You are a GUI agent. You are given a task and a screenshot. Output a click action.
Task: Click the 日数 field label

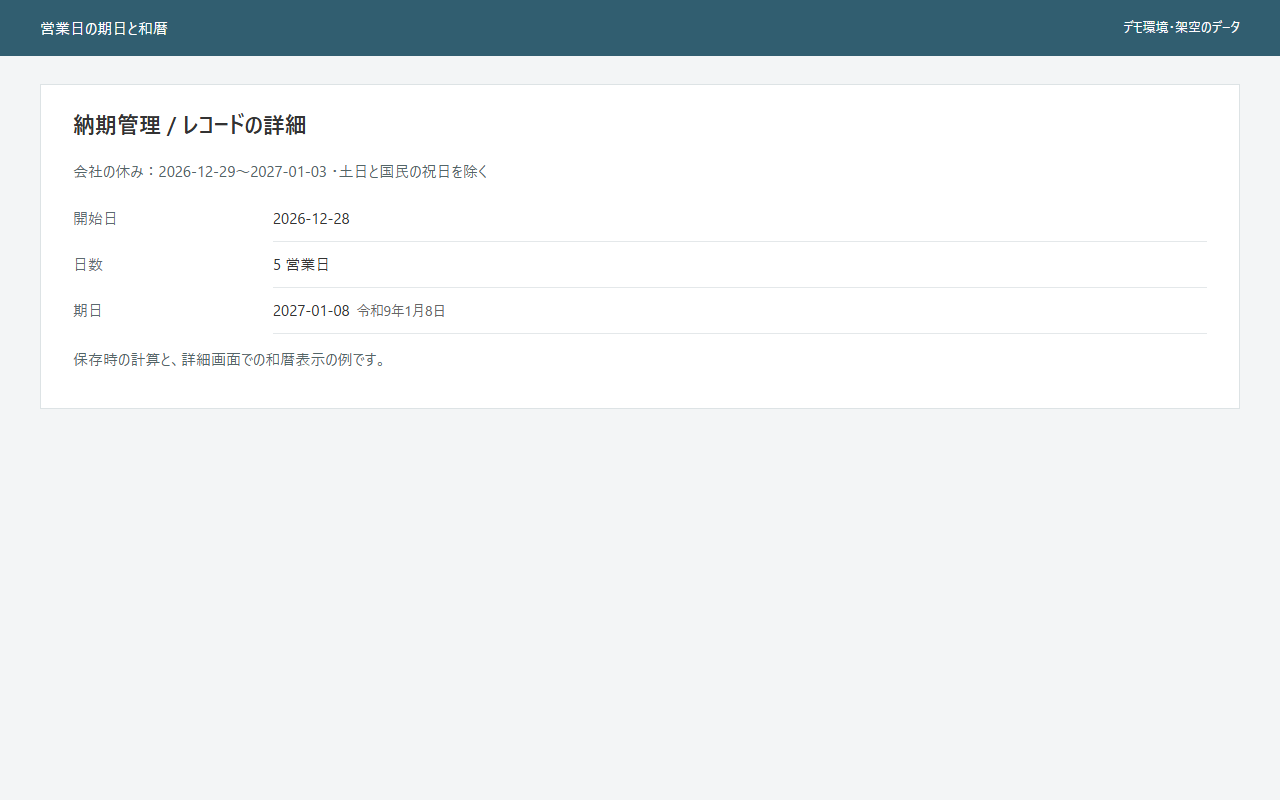point(88,264)
